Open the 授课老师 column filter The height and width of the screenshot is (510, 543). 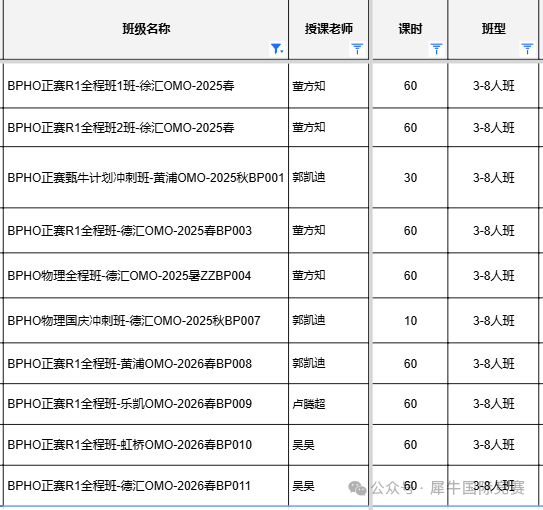(357, 49)
